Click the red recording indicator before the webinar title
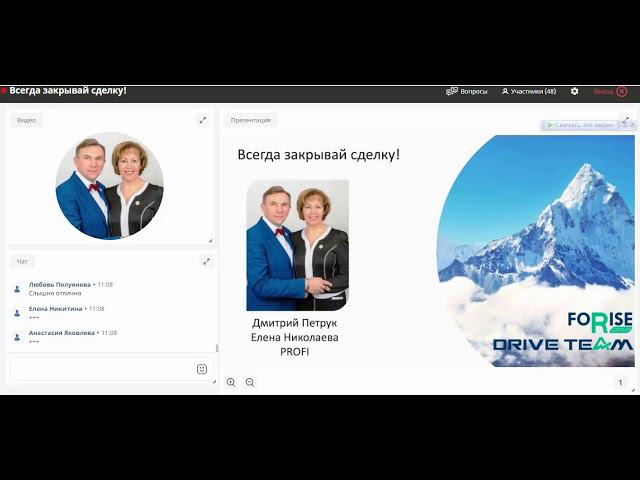 (x=4, y=91)
